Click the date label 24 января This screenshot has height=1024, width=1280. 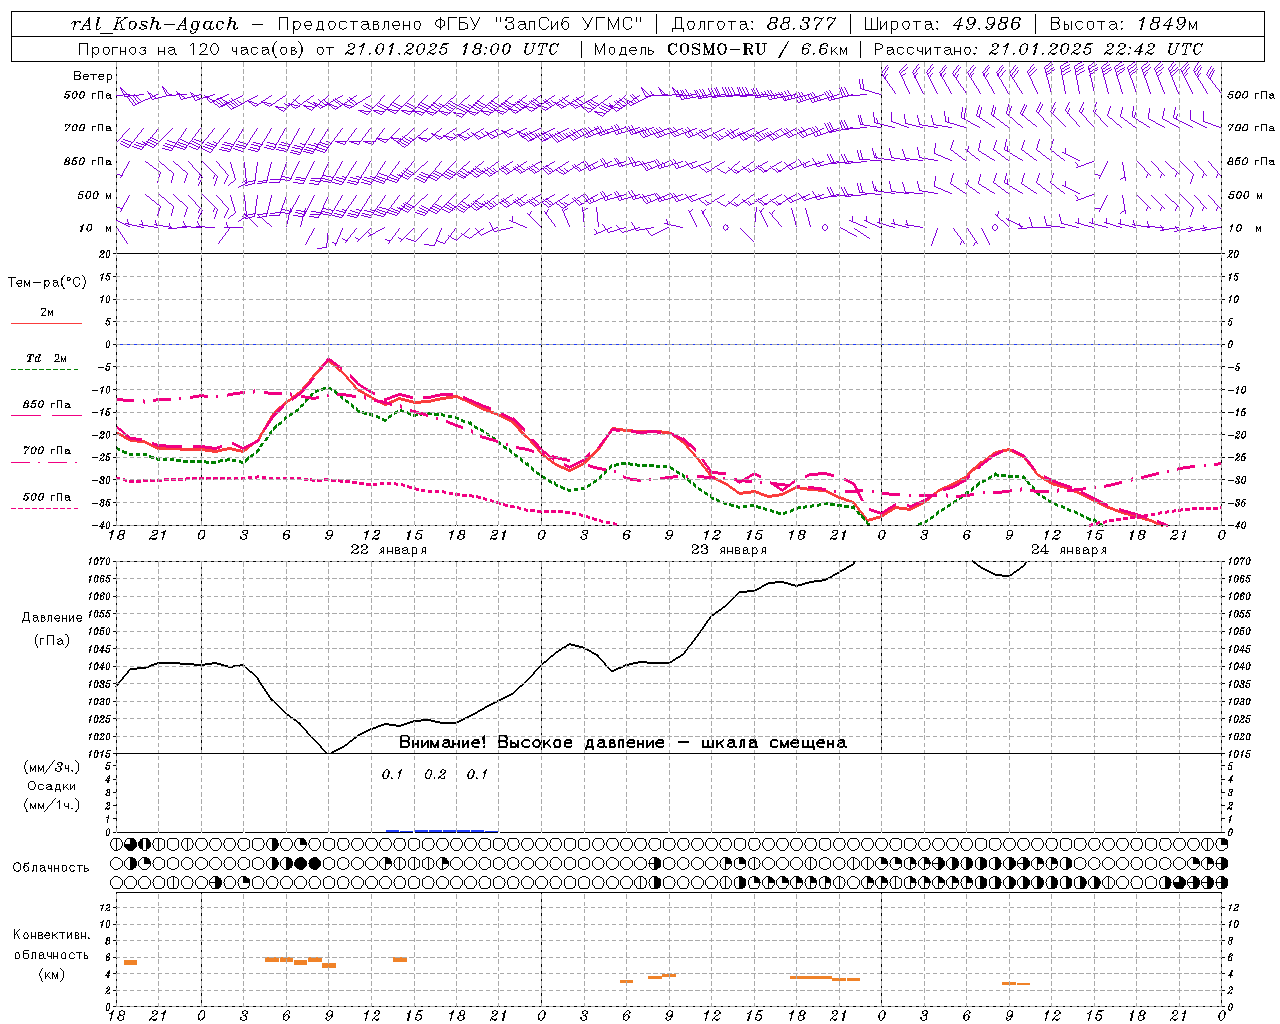coord(1068,549)
